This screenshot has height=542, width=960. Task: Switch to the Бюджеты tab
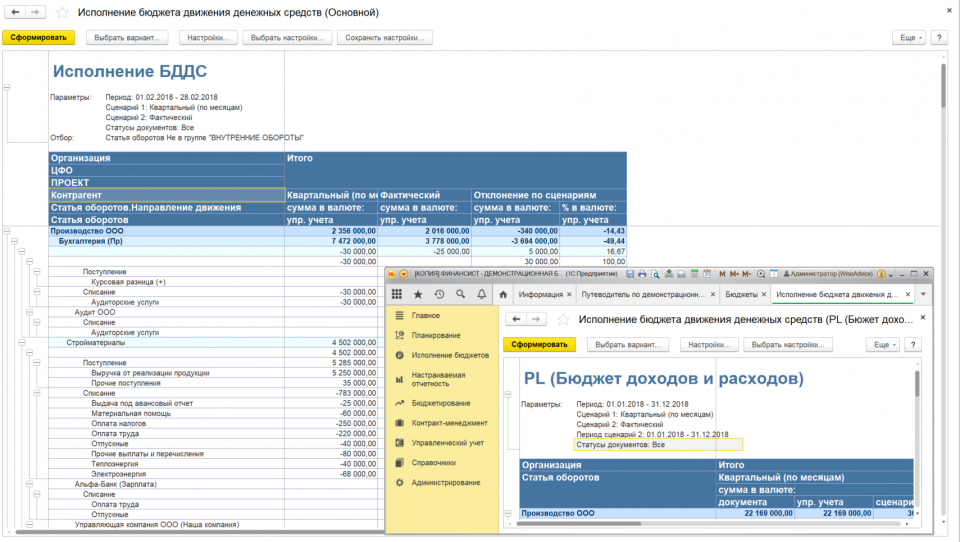tap(741, 294)
